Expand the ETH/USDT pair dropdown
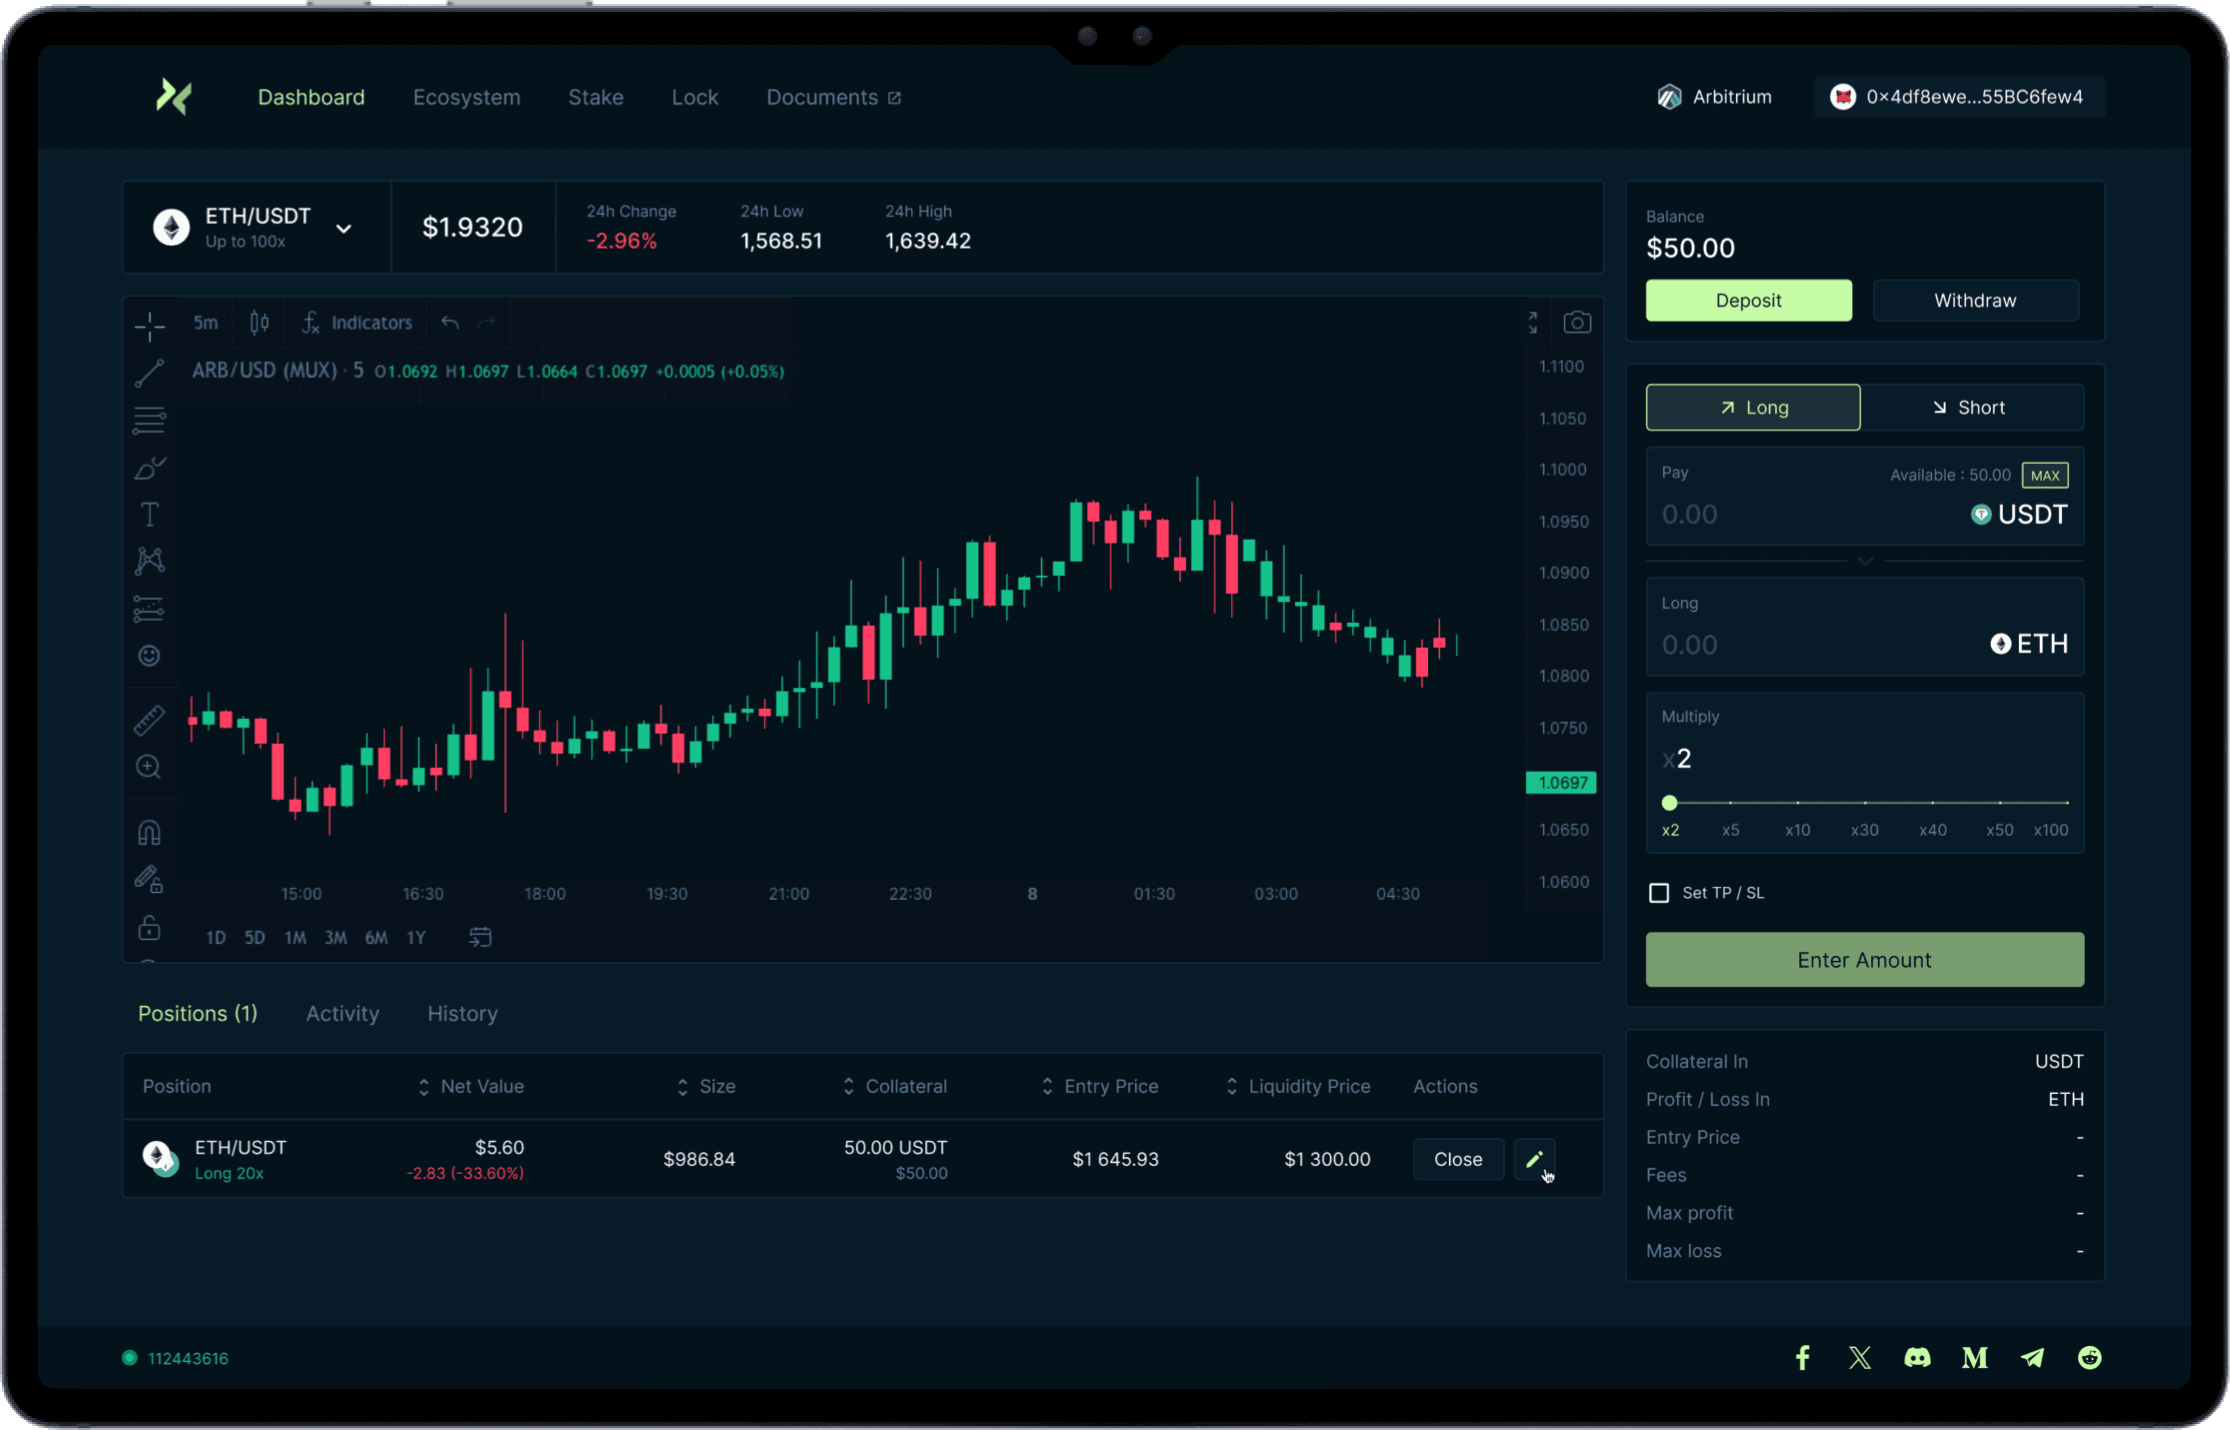 pyautogui.click(x=343, y=228)
